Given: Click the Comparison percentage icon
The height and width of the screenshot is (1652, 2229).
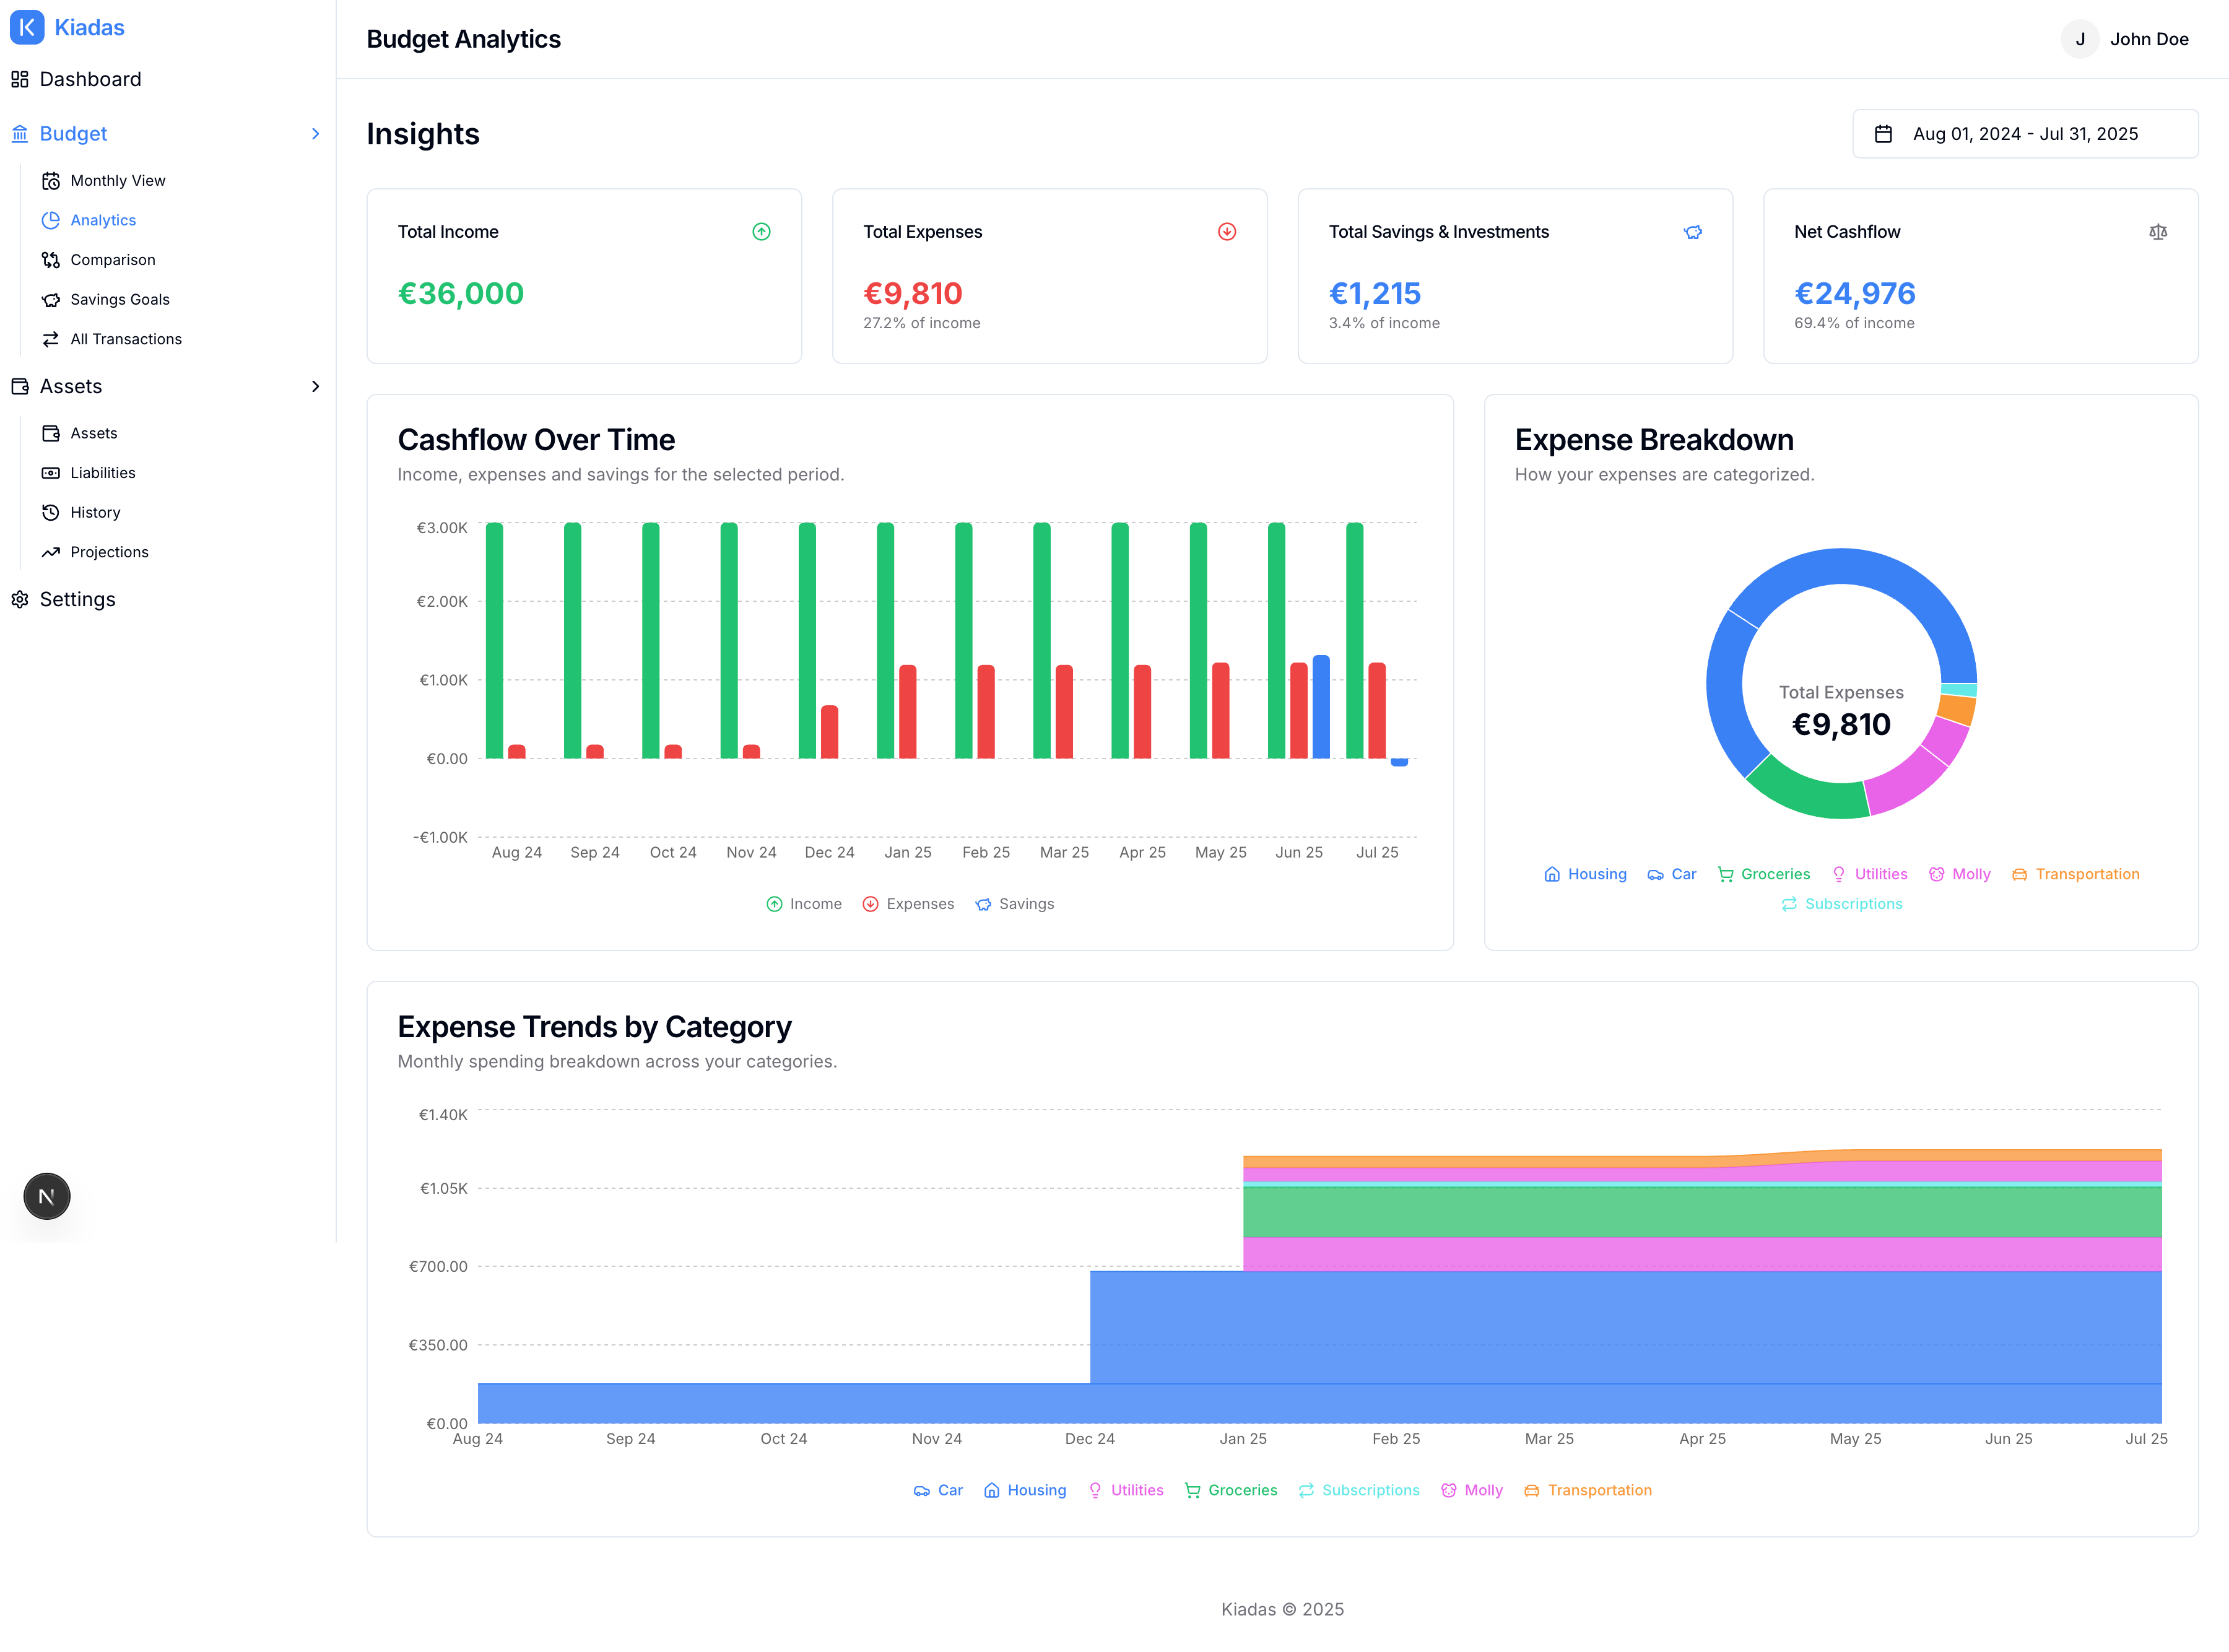Looking at the screenshot, I should point(52,259).
